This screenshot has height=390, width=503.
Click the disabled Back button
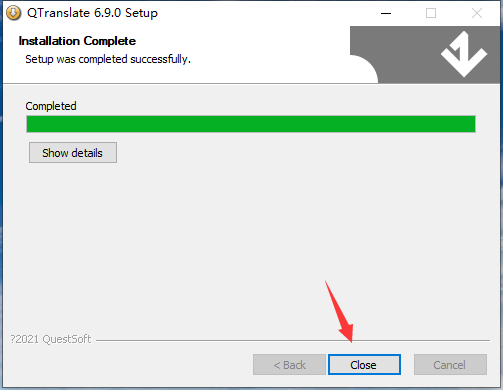(x=289, y=365)
